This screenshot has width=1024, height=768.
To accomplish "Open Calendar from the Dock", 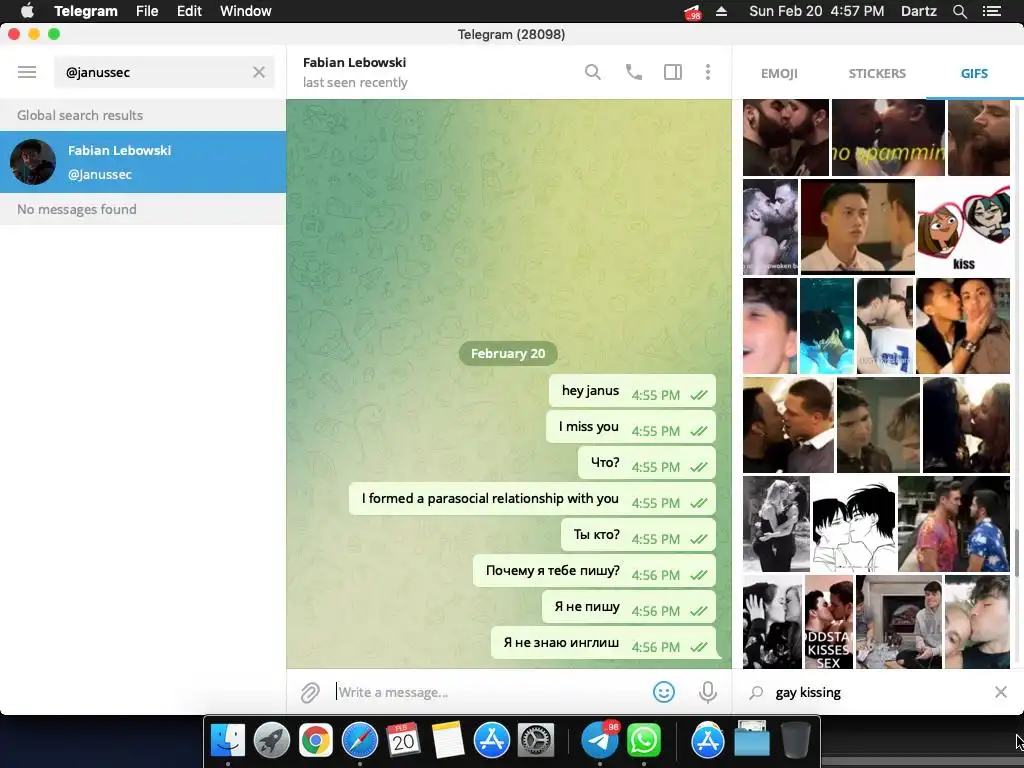I will coord(403,741).
